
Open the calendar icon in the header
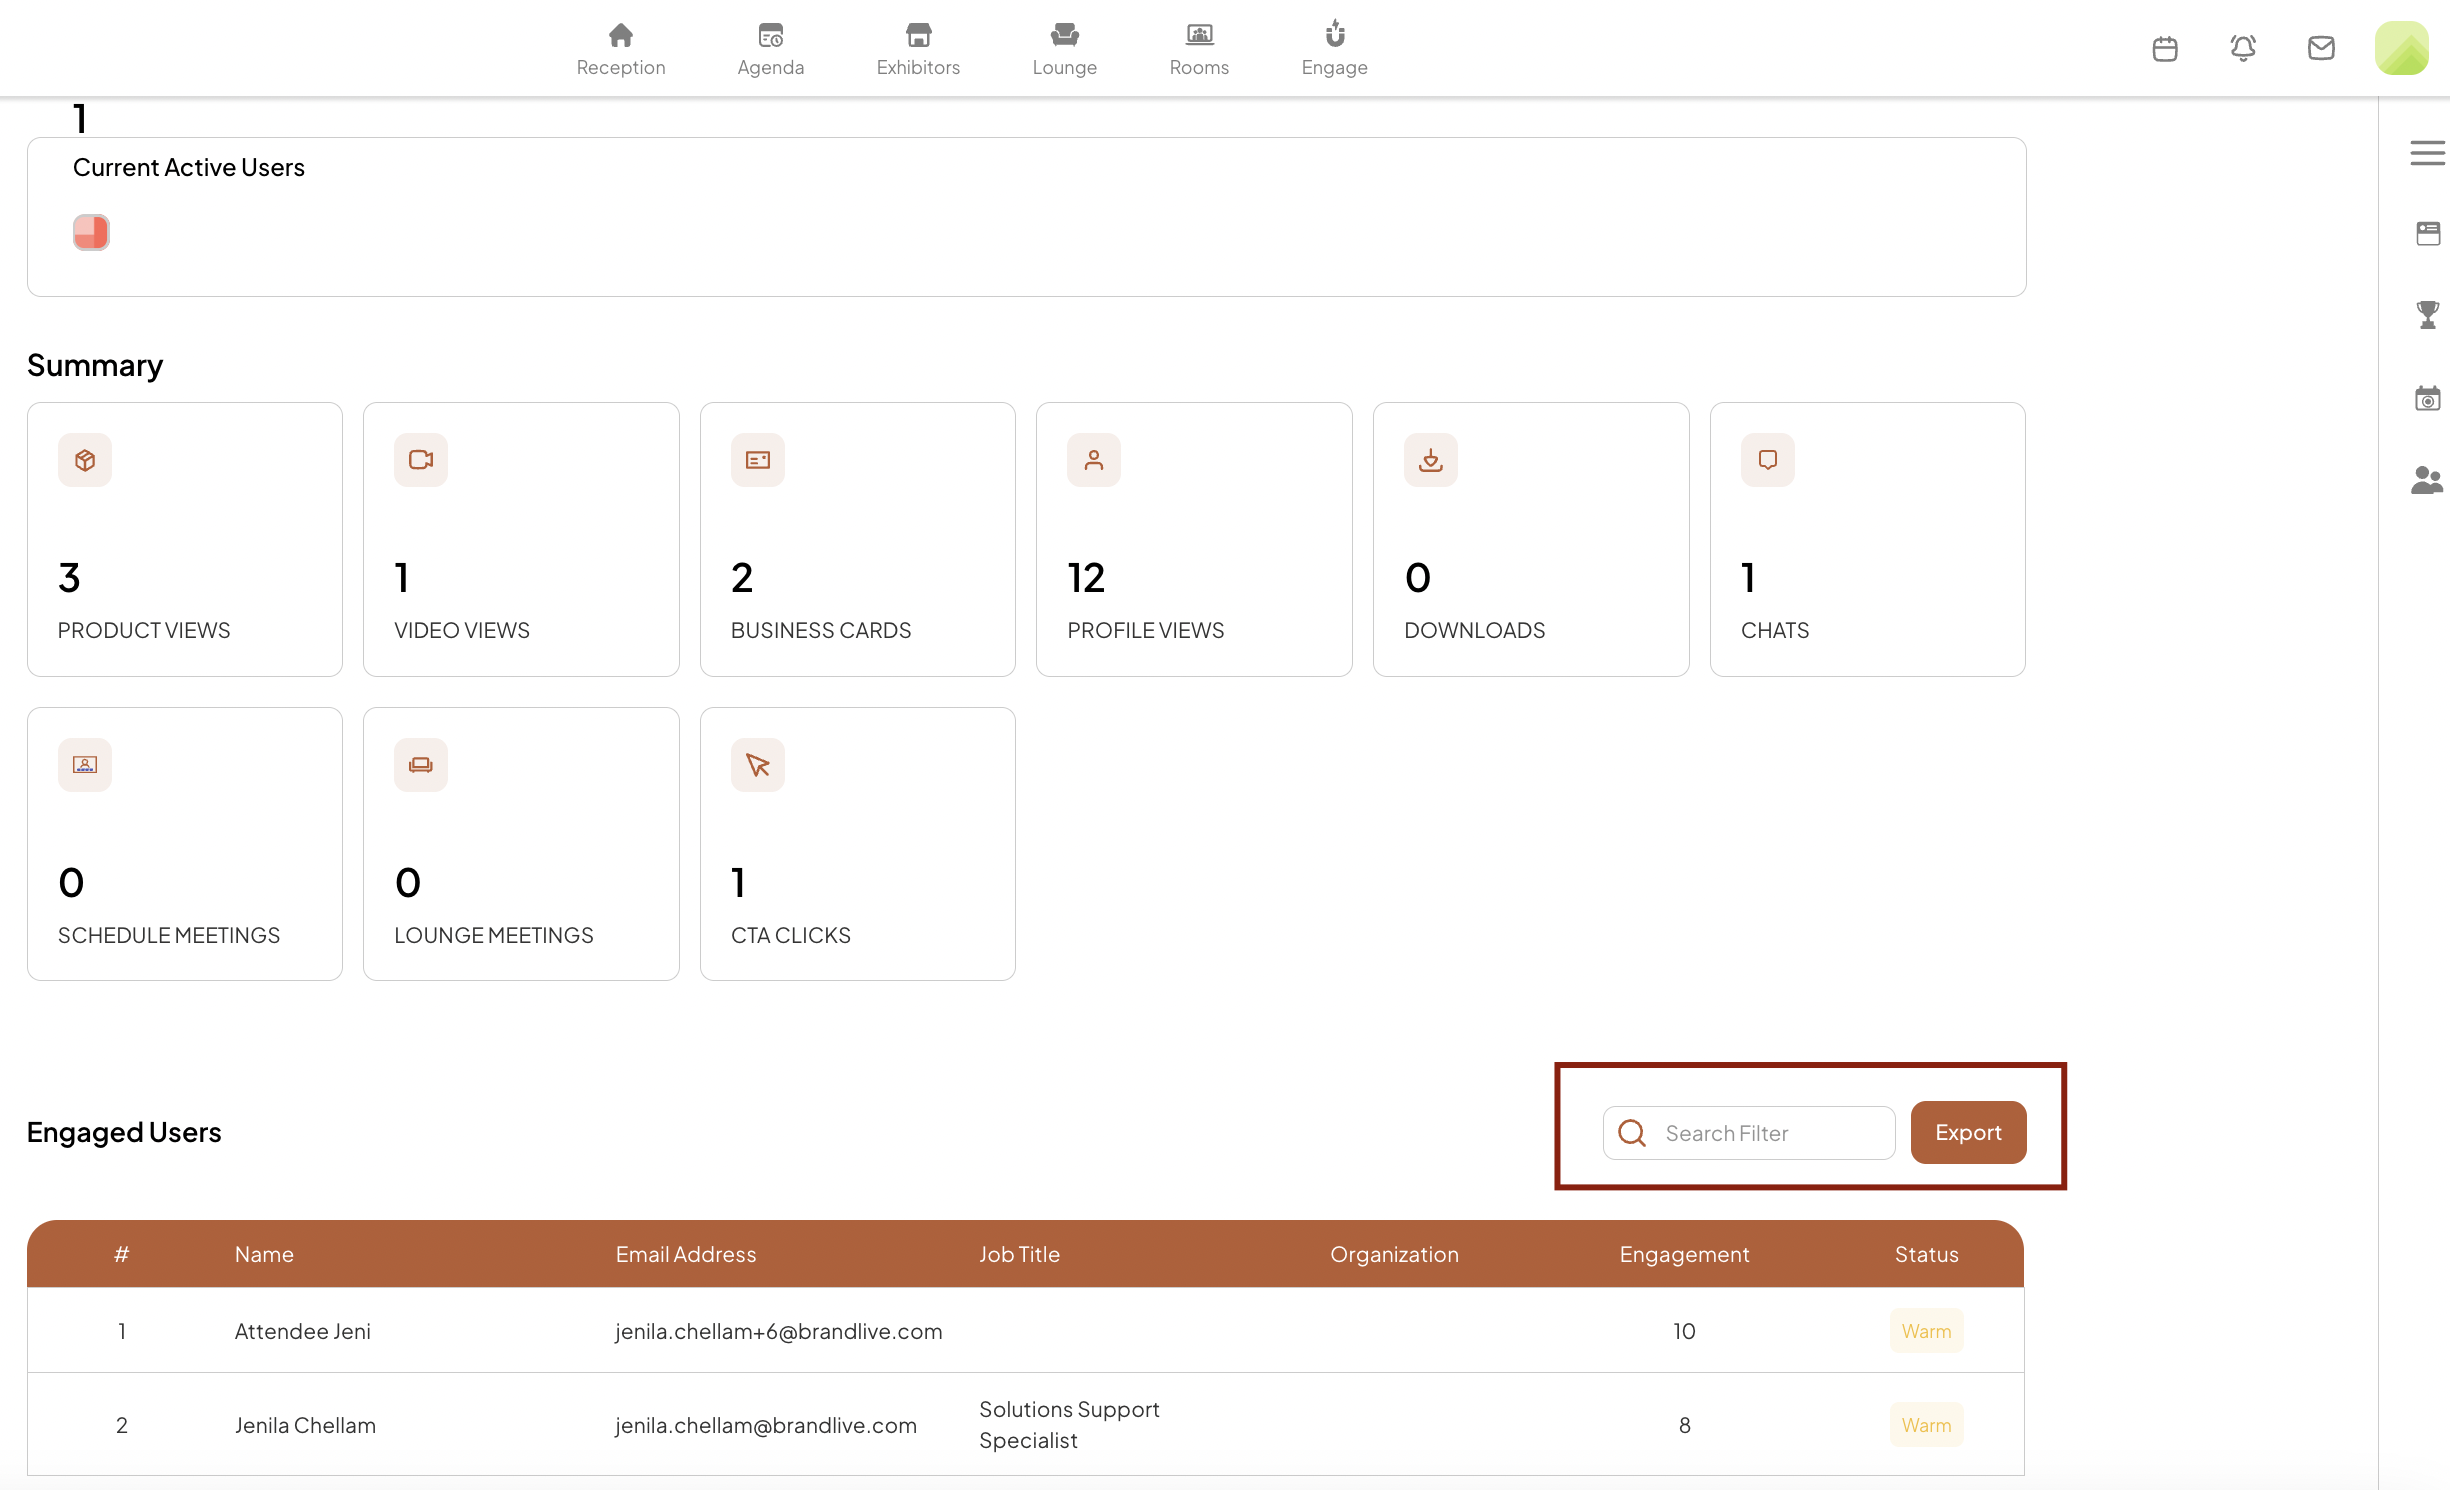[2164, 48]
